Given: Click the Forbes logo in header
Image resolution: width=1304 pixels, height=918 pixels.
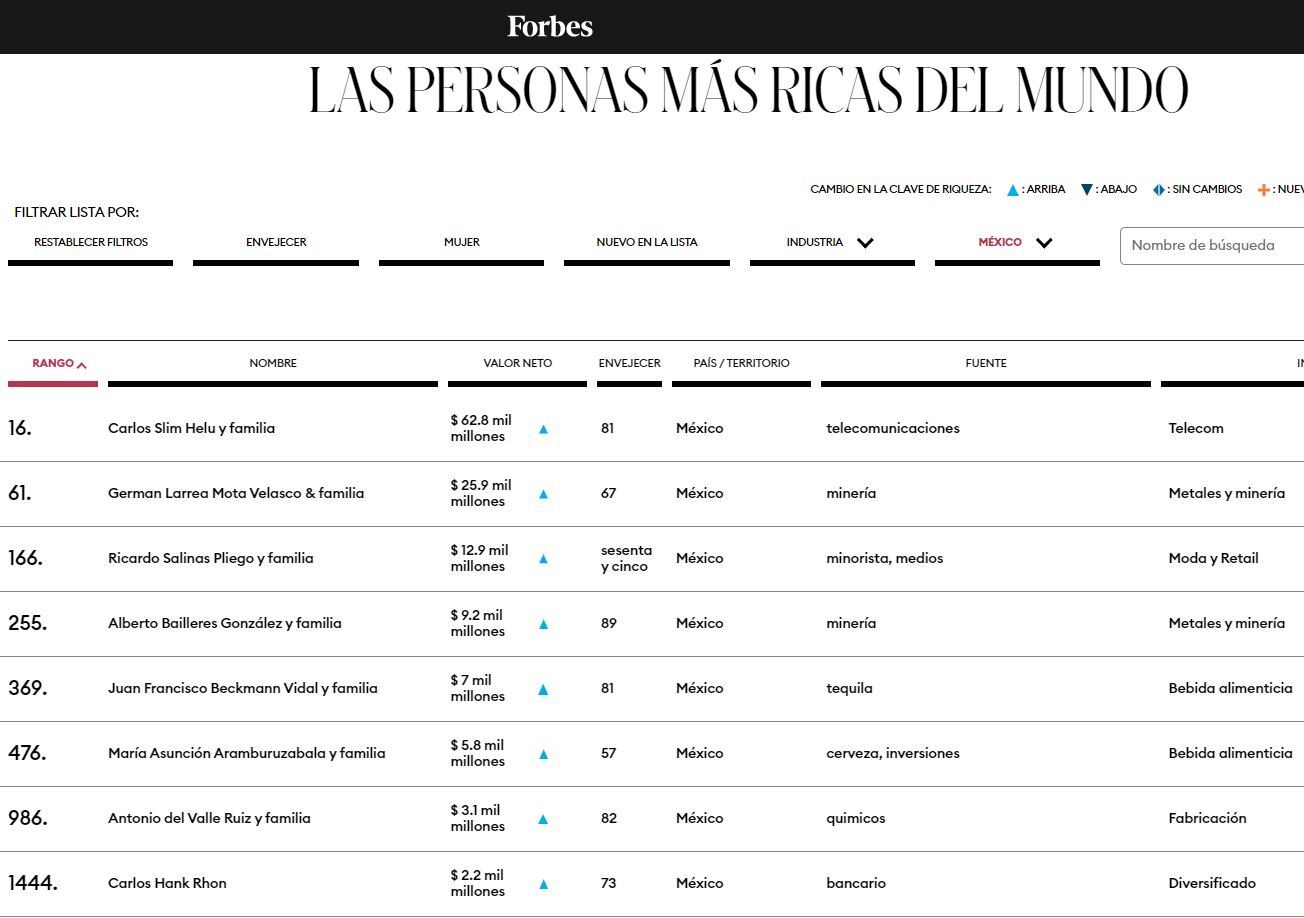Looking at the screenshot, I should (550, 26).
